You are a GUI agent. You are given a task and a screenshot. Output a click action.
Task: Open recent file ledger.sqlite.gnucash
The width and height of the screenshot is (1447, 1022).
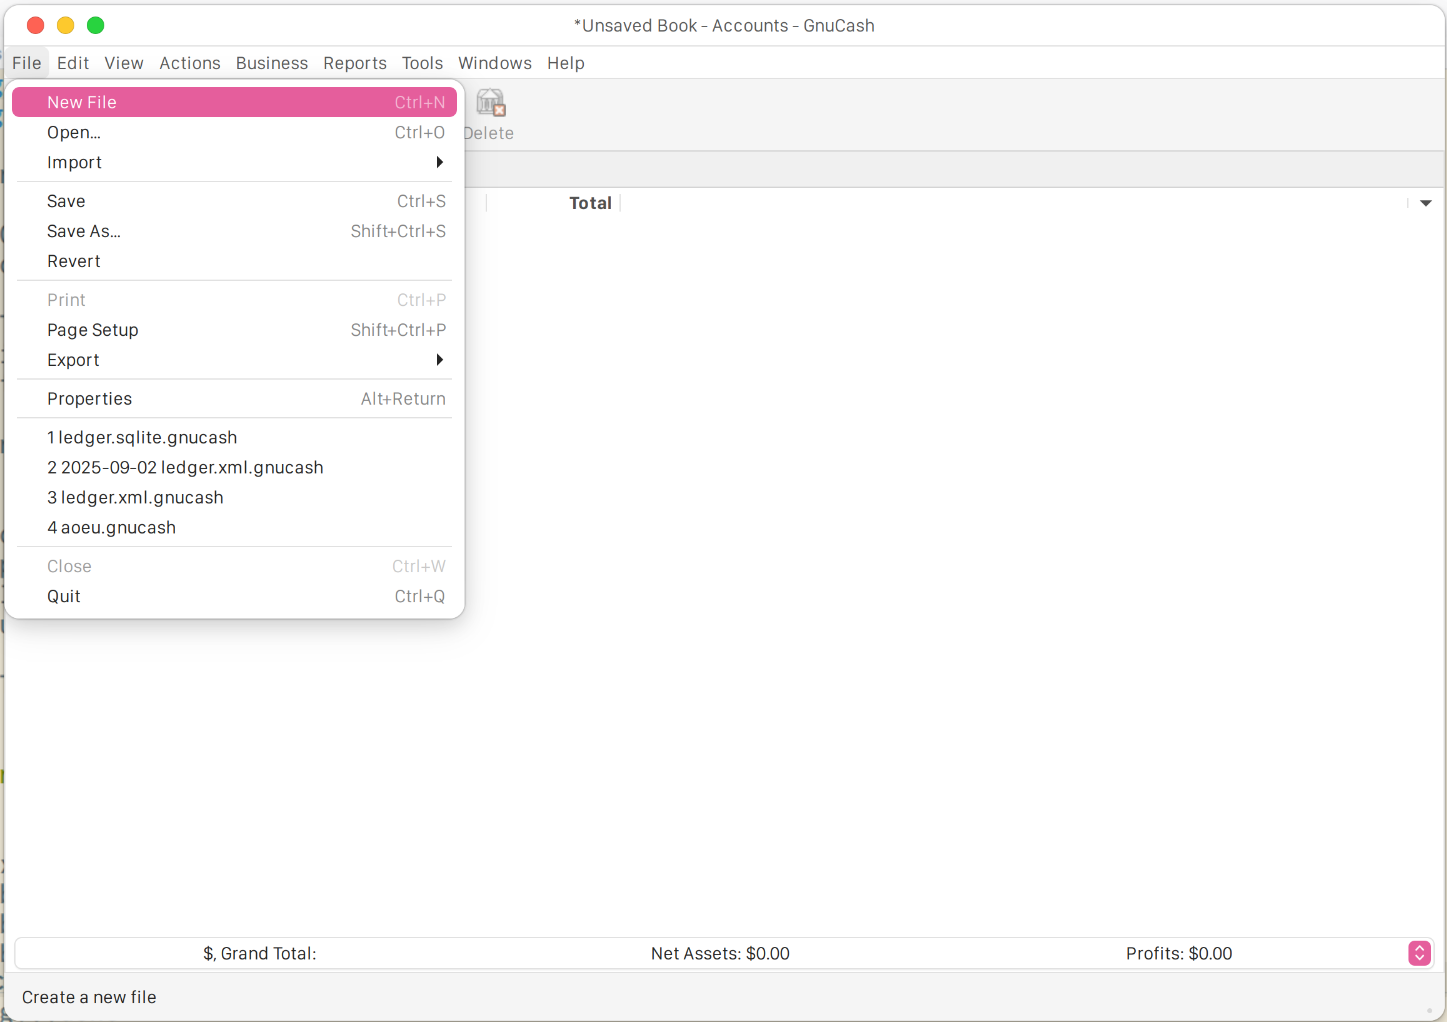tap(142, 437)
